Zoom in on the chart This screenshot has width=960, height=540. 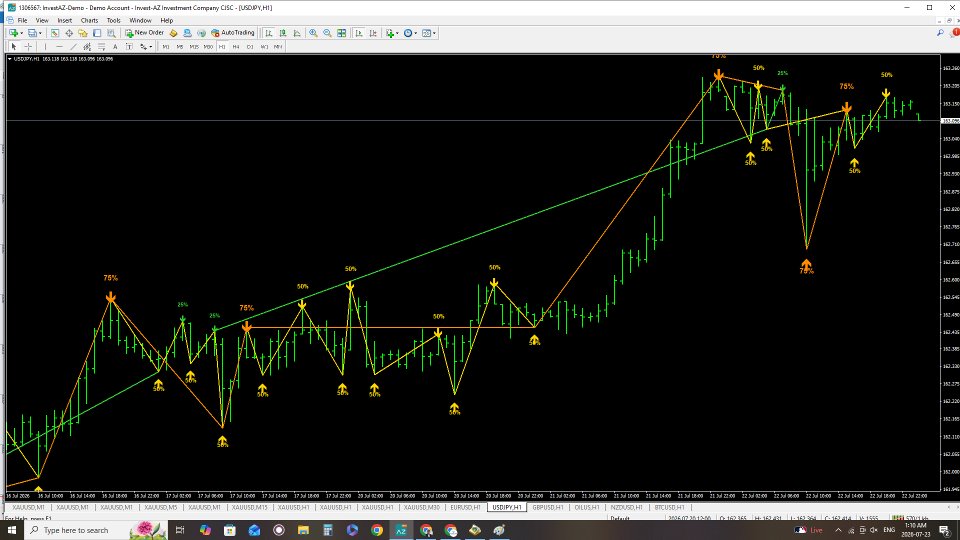pos(313,33)
